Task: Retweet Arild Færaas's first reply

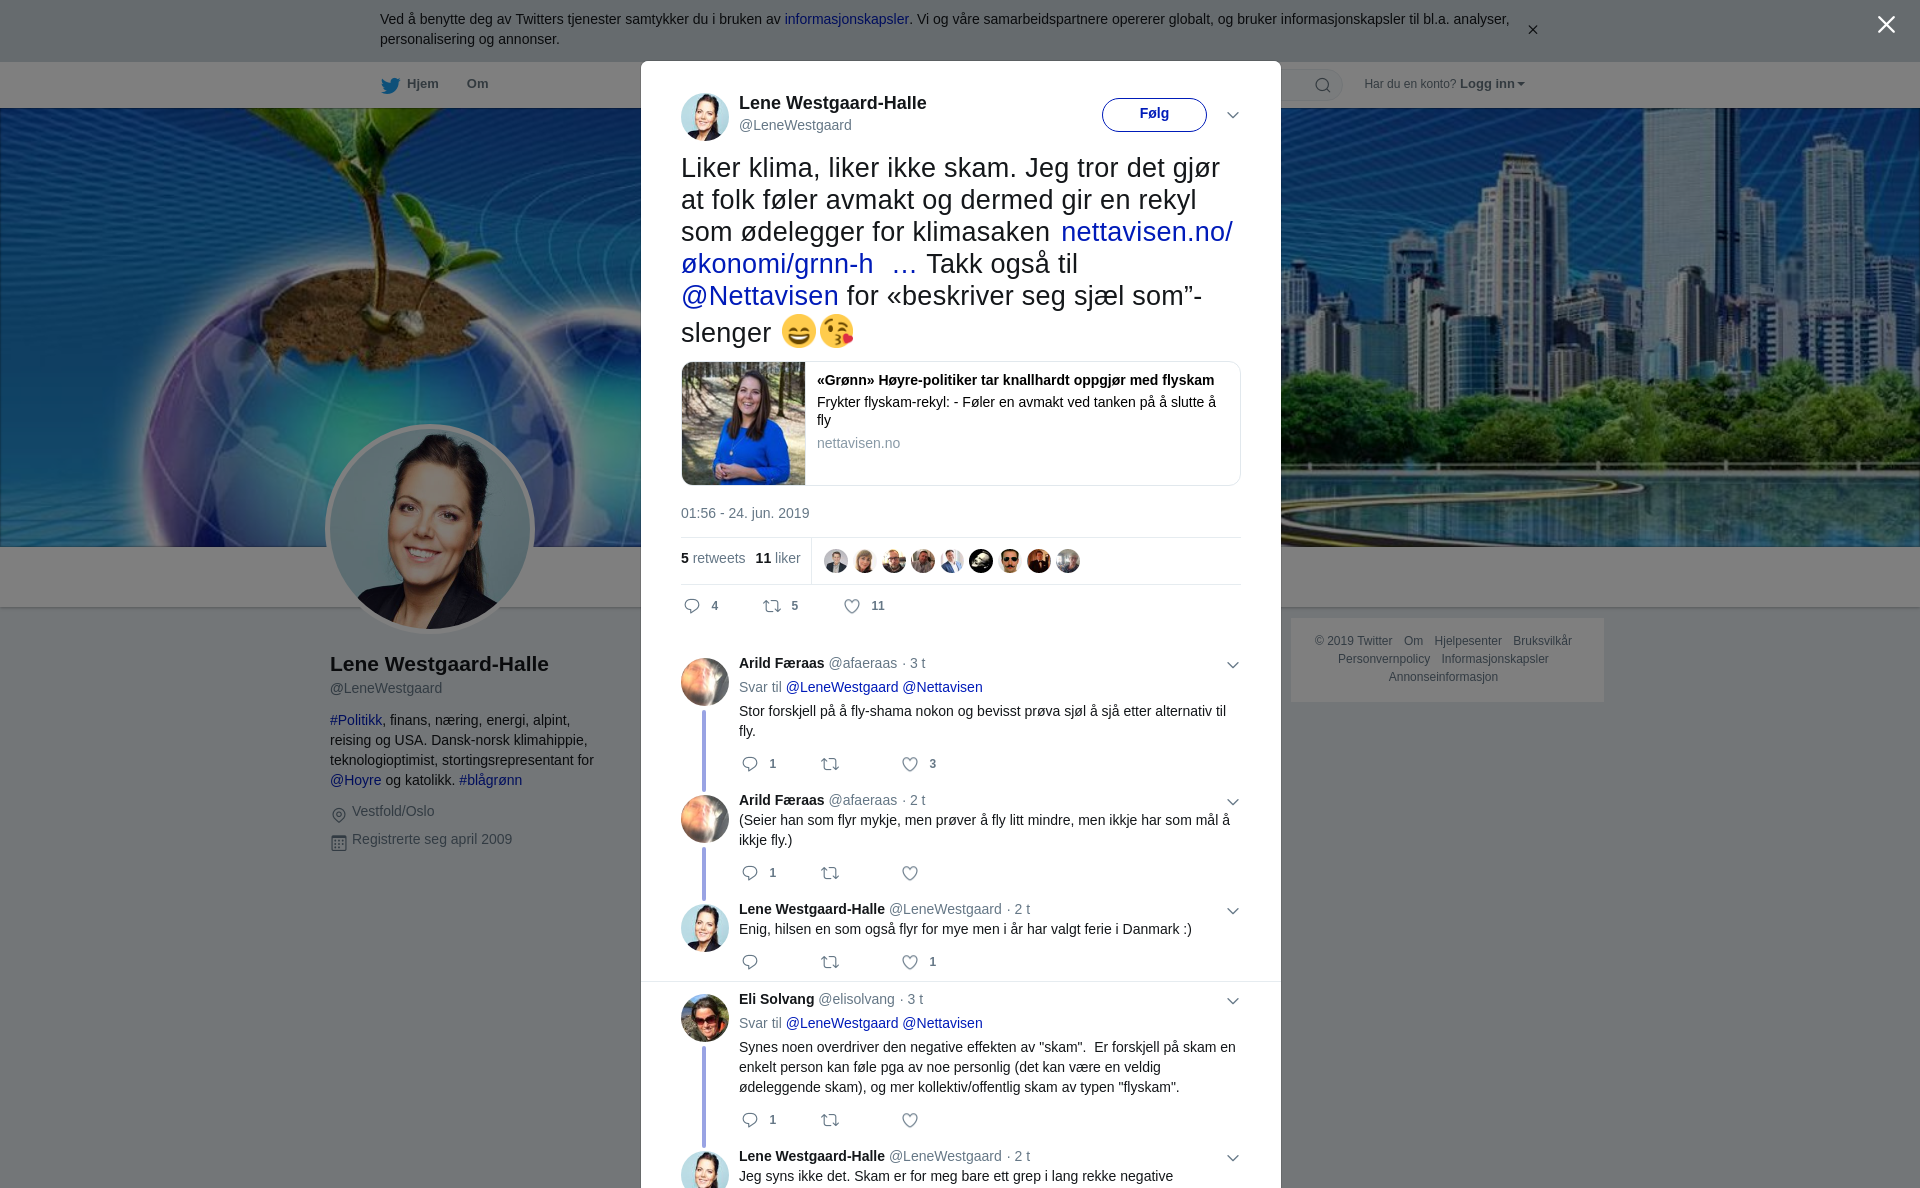Action: tap(830, 764)
